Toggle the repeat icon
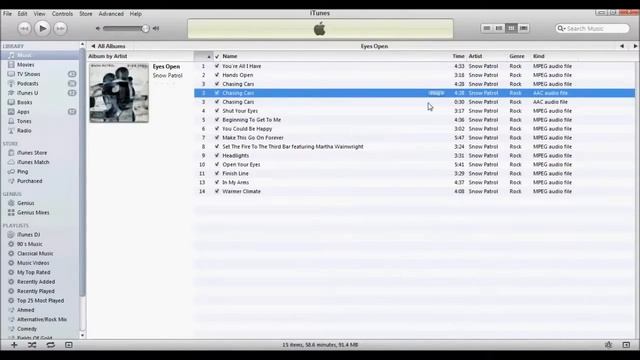Image resolution: width=640 pixels, height=360 pixels. (x=51, y=345)
